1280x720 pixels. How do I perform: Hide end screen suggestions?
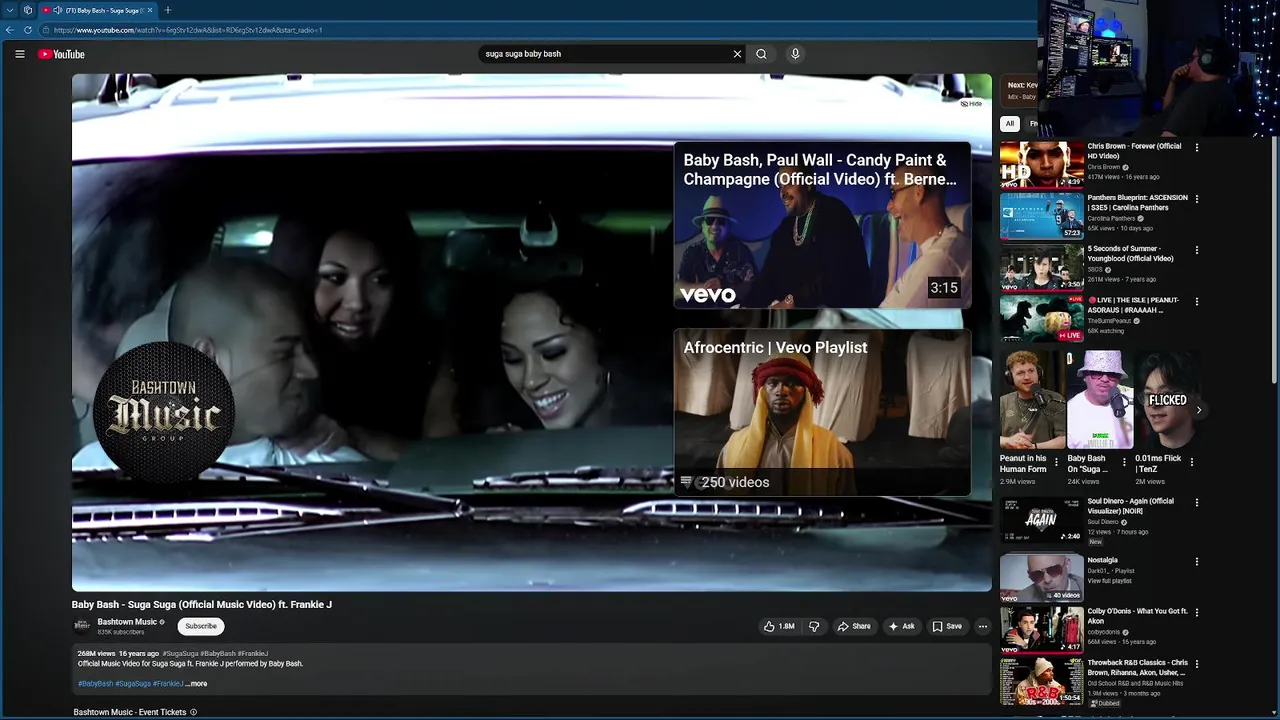(971, 104)
